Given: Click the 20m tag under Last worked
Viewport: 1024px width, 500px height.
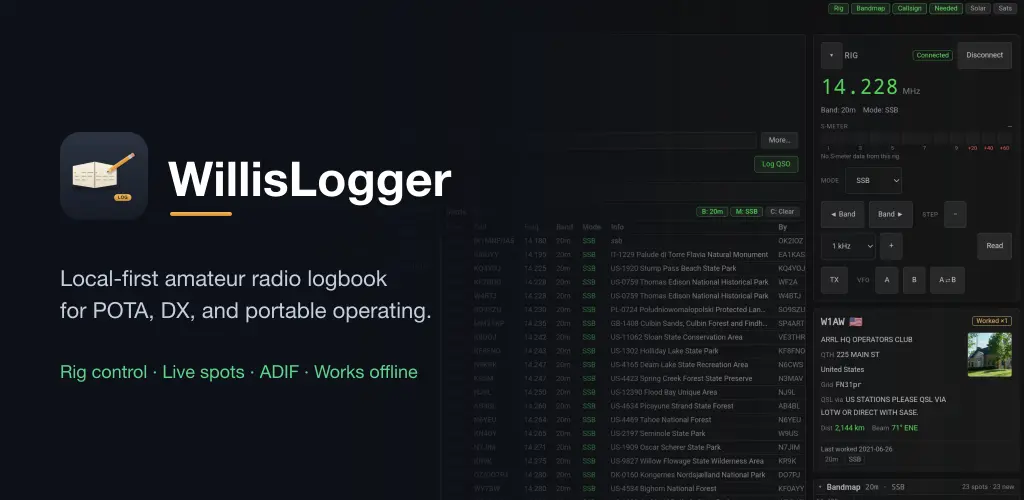Looking at the screenshot, I should click(831, 460).
